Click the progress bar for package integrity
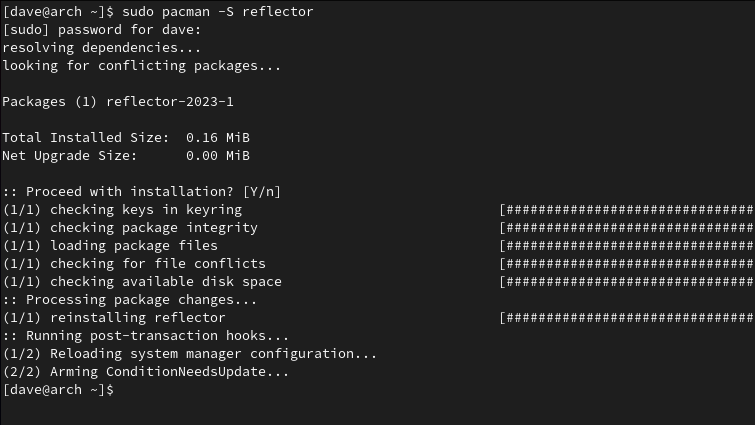Viewport: 755px width, 425px height. (627, 227)
